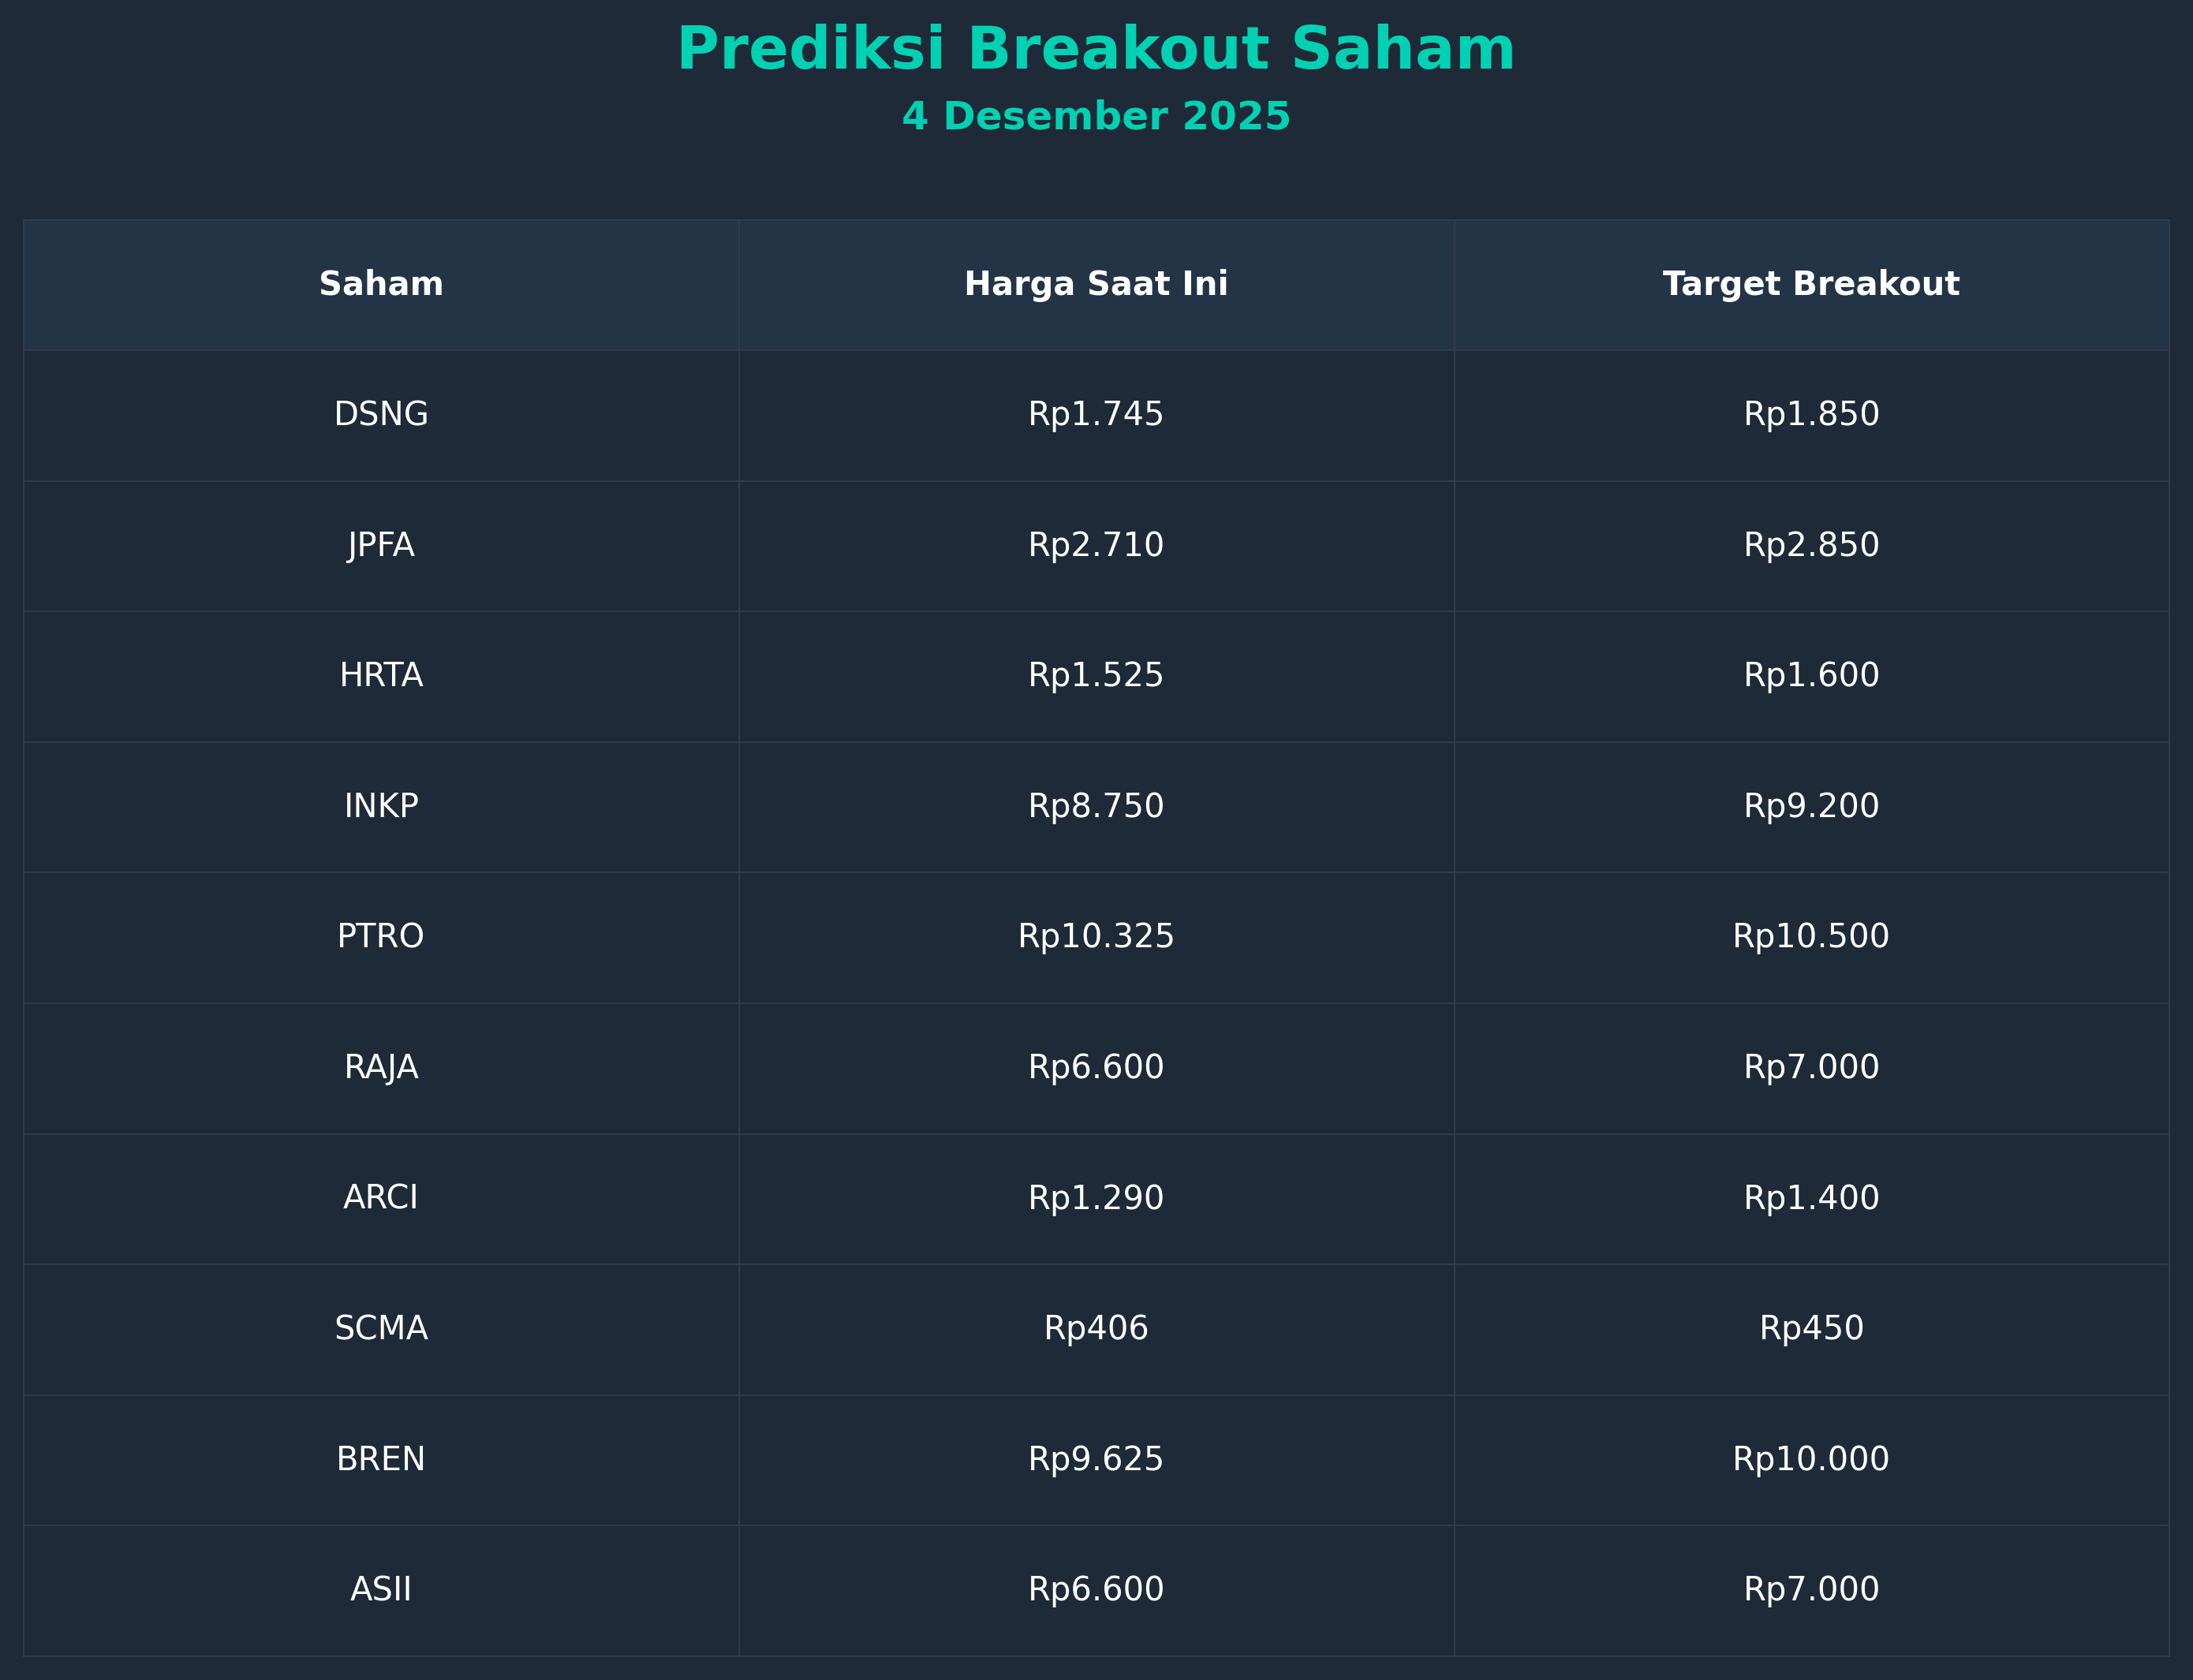Click the JPFA stock ticker cell
2193x1680 pixels.
[381, 546]
